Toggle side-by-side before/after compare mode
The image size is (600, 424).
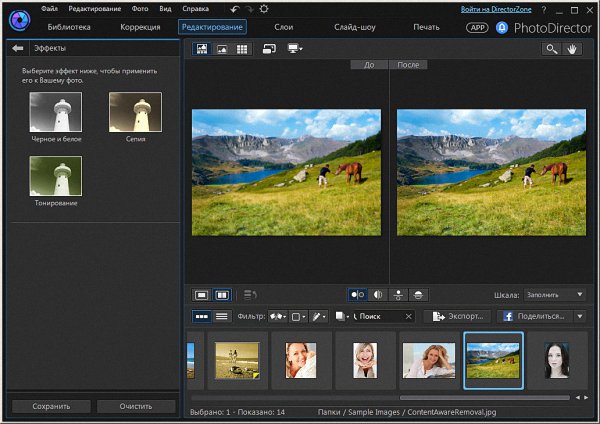pos(357,295)
